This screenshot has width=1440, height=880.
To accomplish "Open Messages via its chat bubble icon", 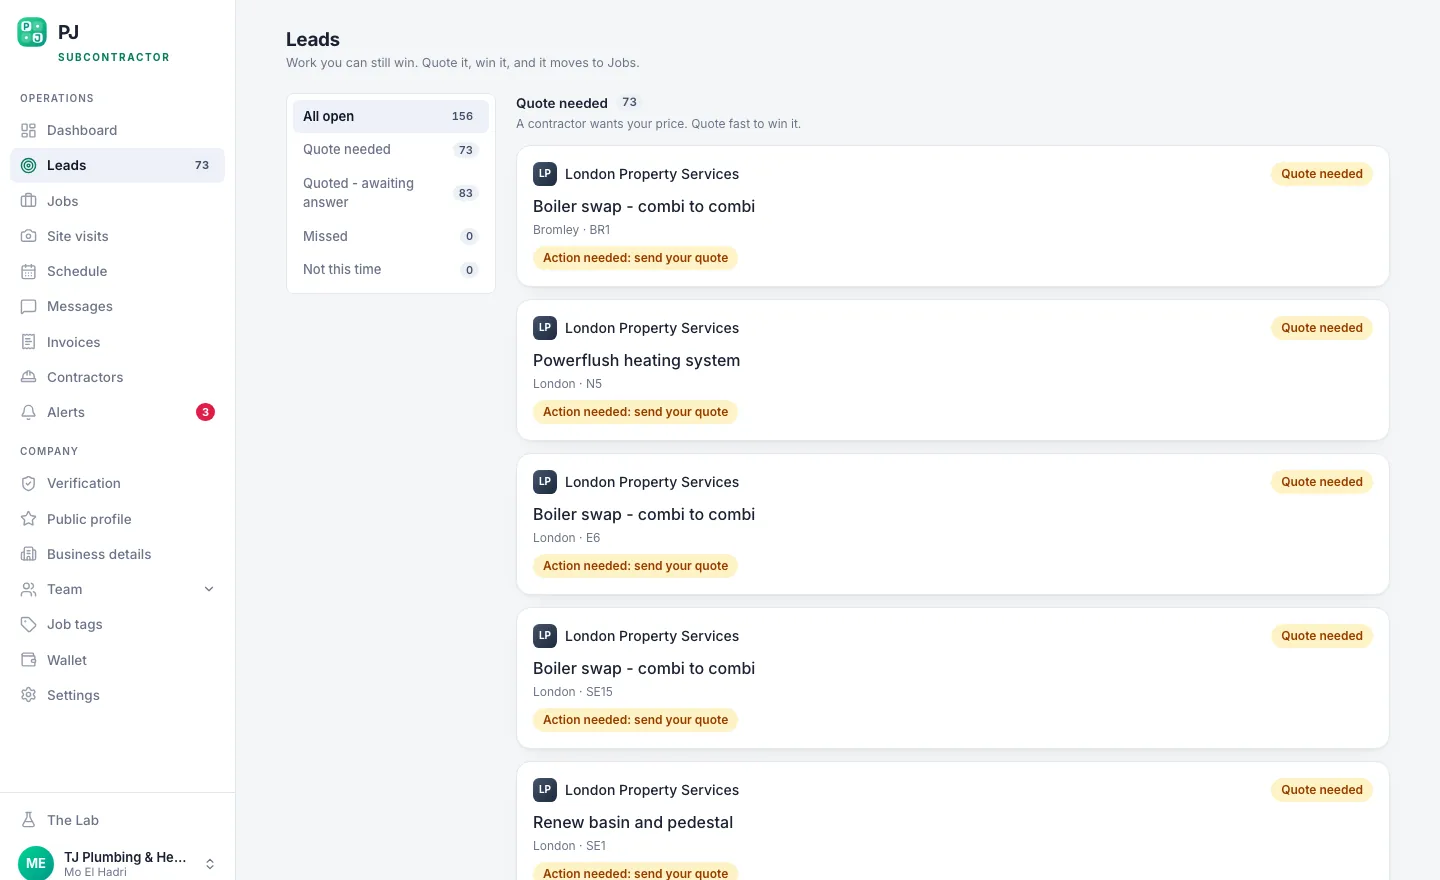I will pyautogui.click(x=28, y=306).
